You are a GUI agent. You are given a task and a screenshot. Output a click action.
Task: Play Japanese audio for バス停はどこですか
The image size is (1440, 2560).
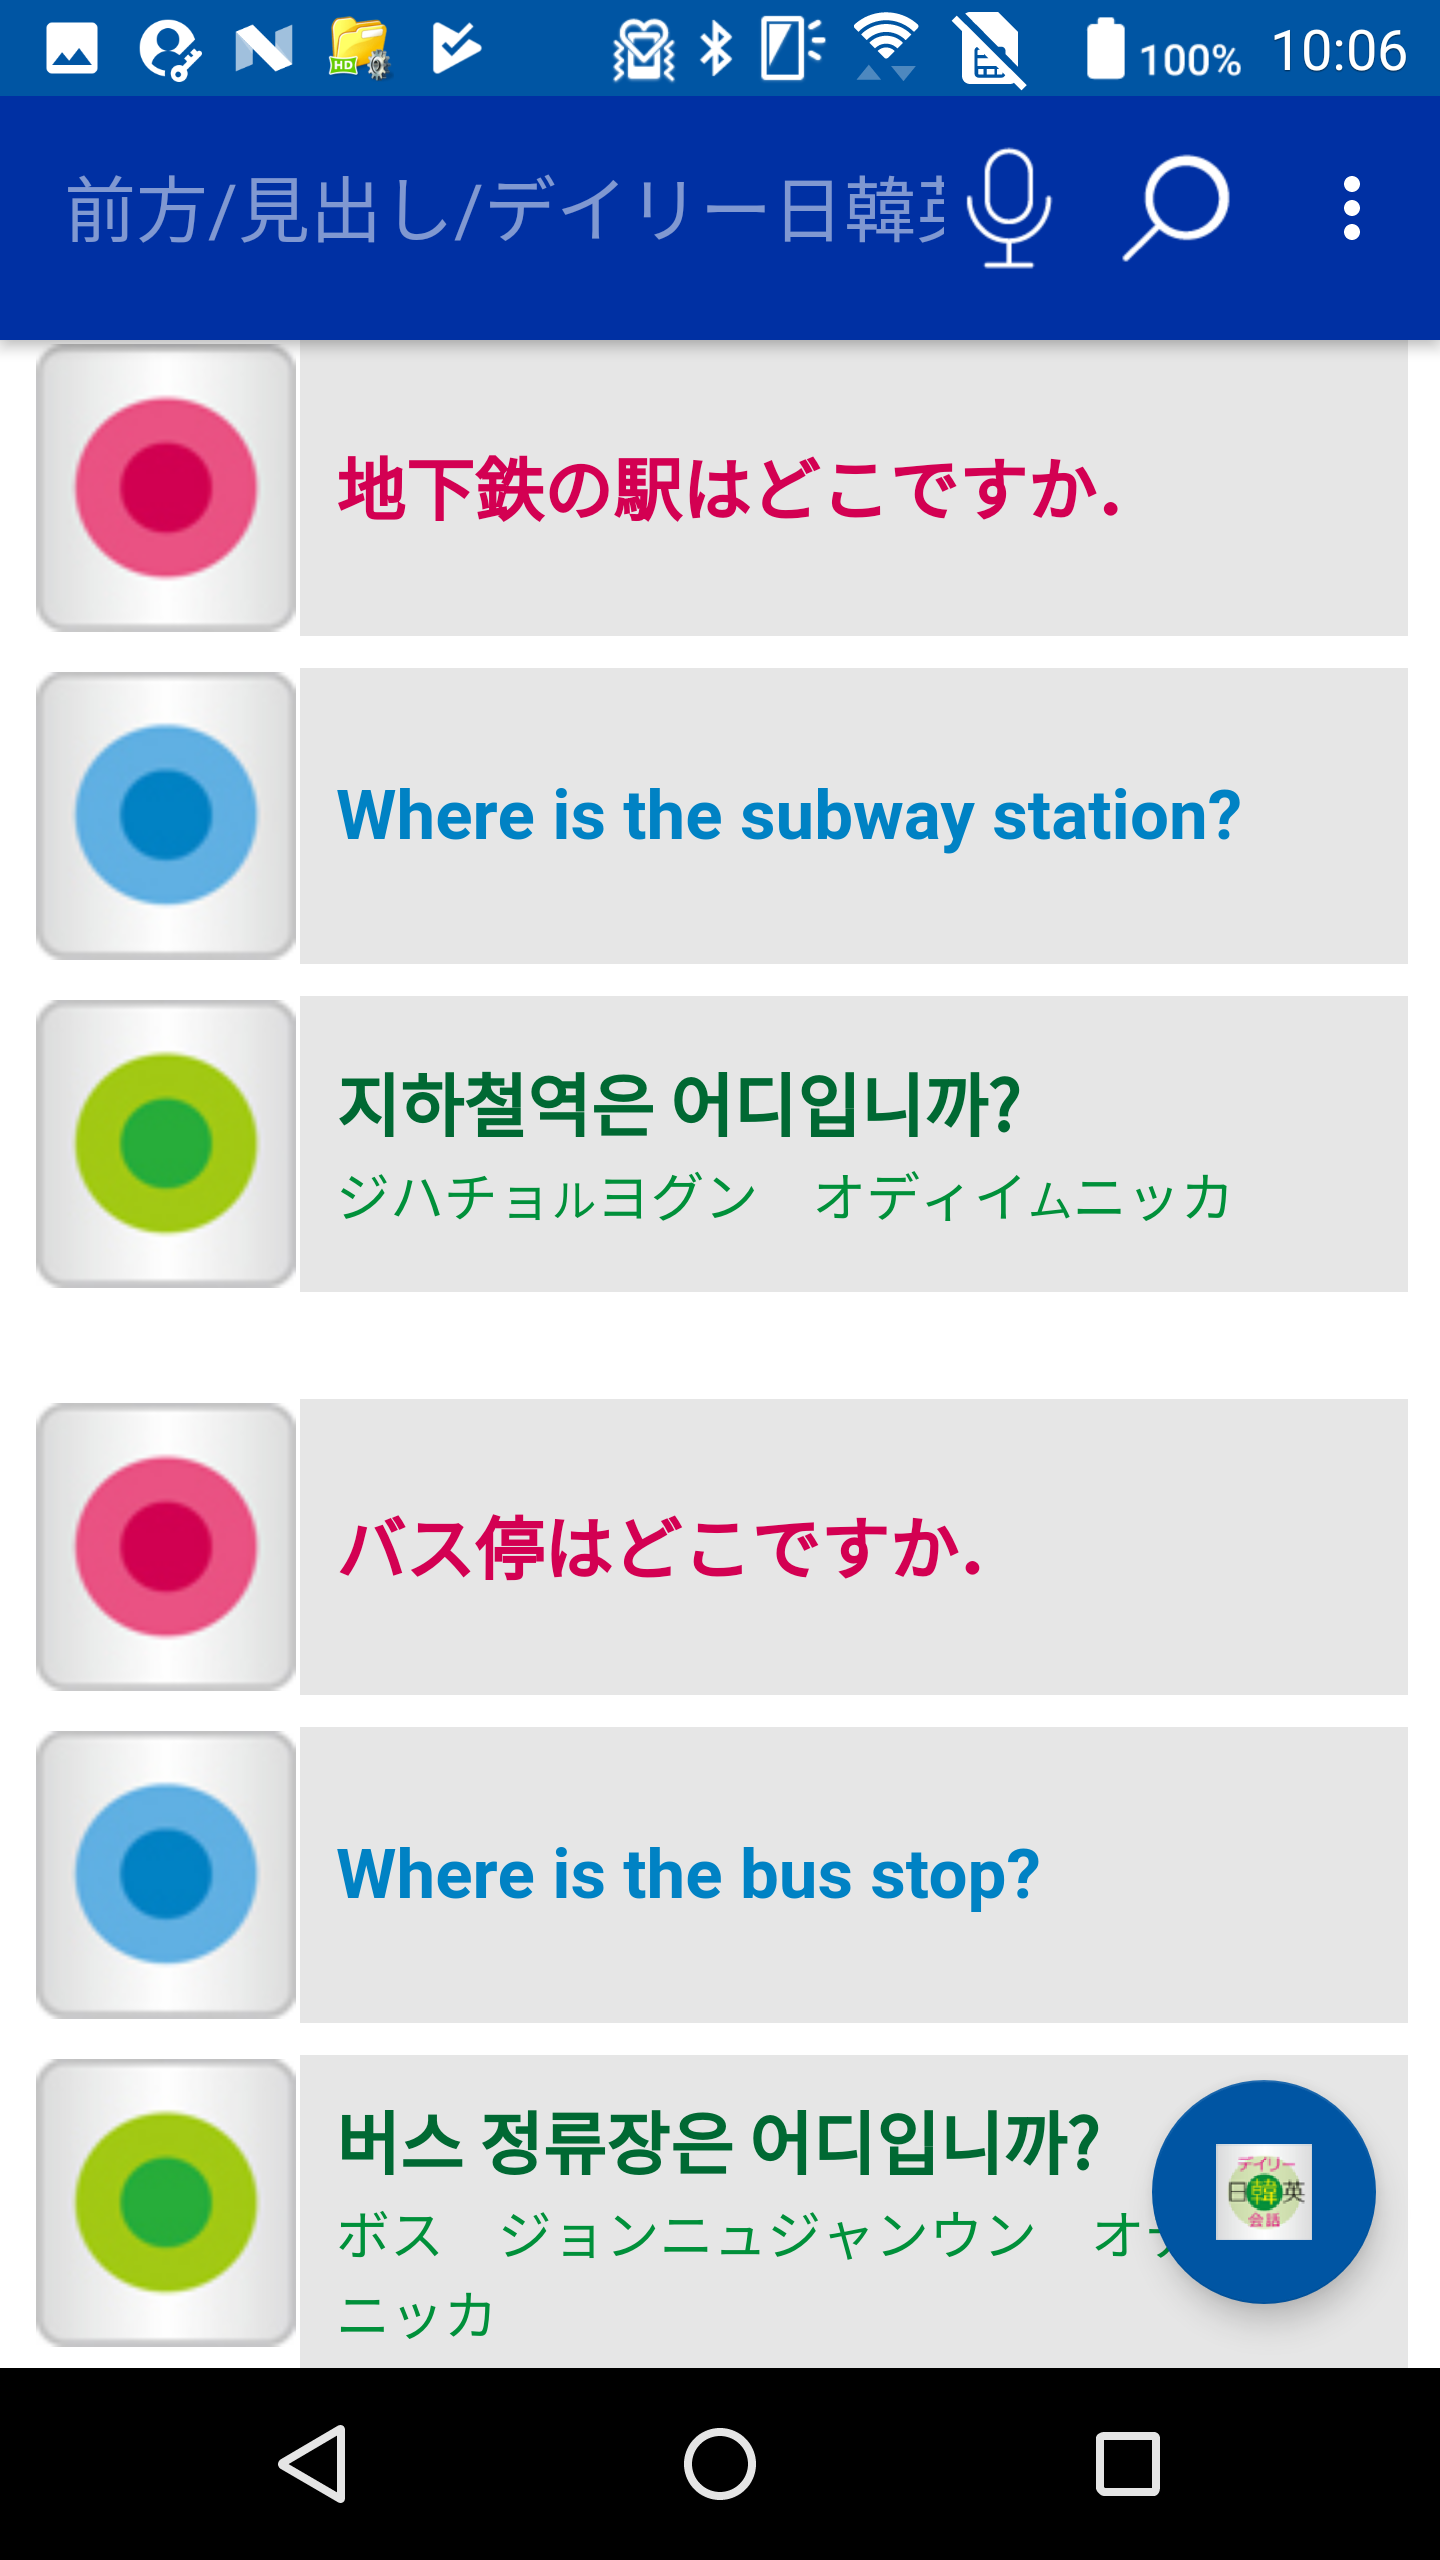point(166,1547)
